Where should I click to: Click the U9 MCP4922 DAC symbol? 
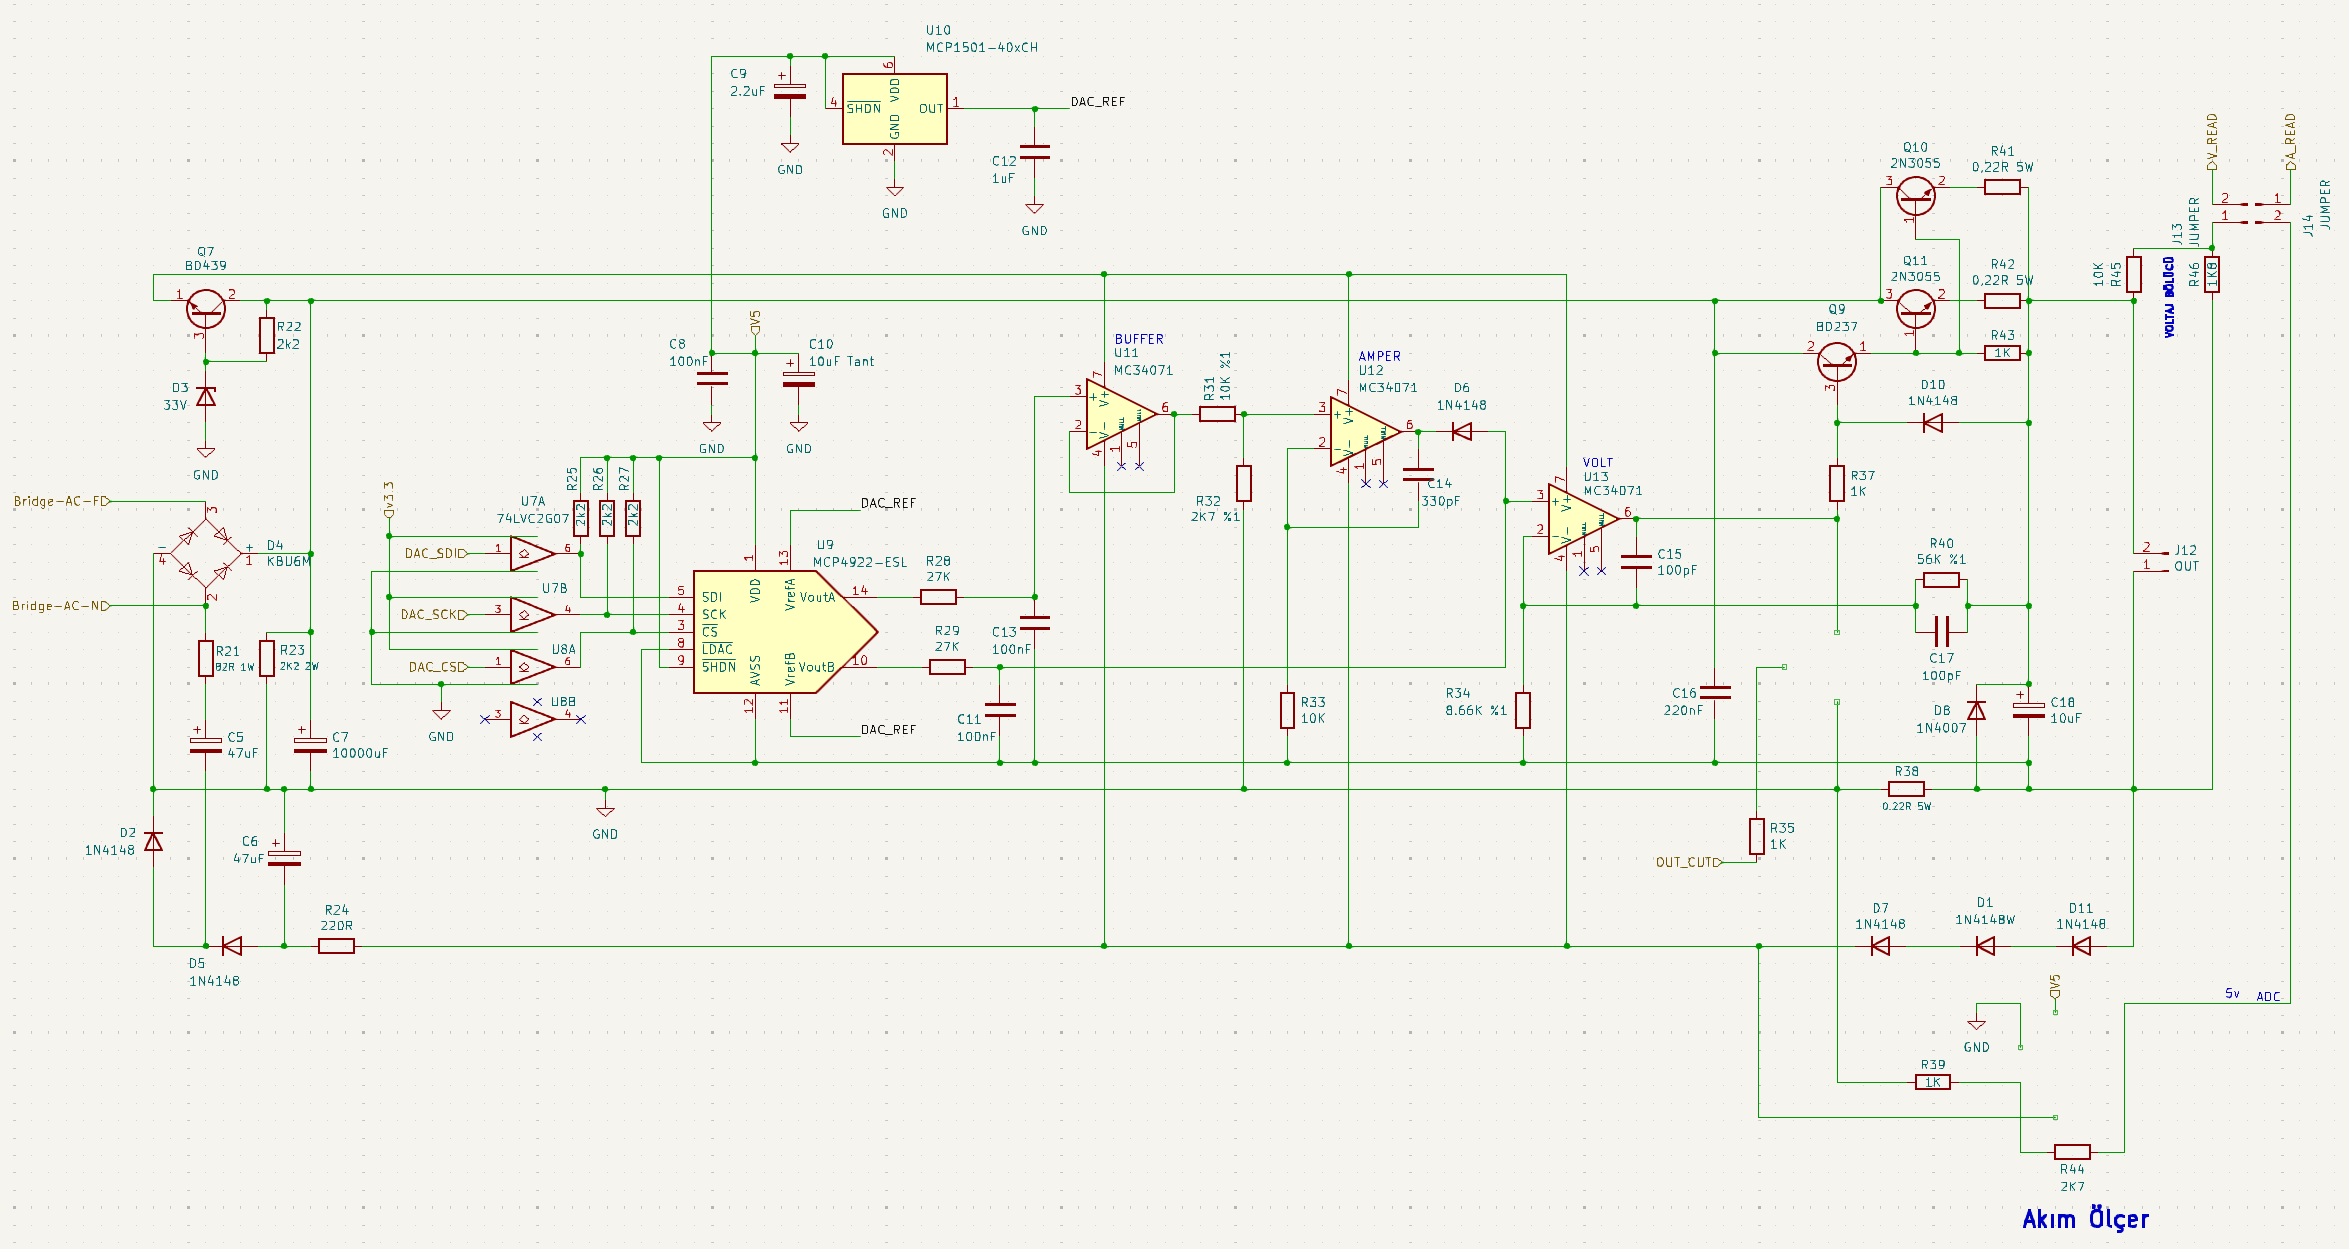pyautogui.click(x=785, y=632)
